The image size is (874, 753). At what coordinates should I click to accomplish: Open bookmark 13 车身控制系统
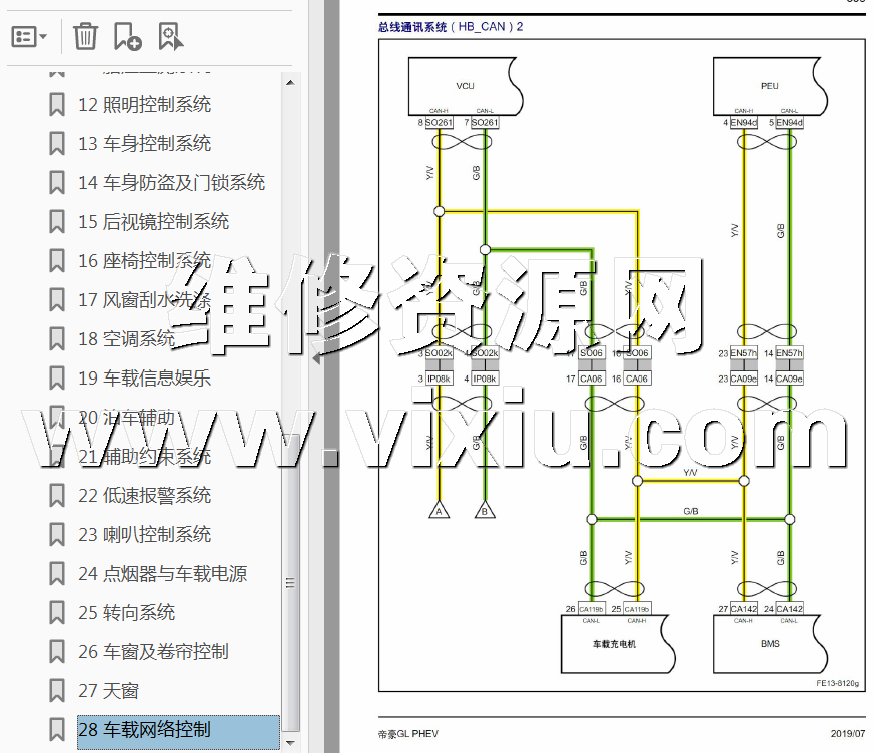tap(144, 144)
